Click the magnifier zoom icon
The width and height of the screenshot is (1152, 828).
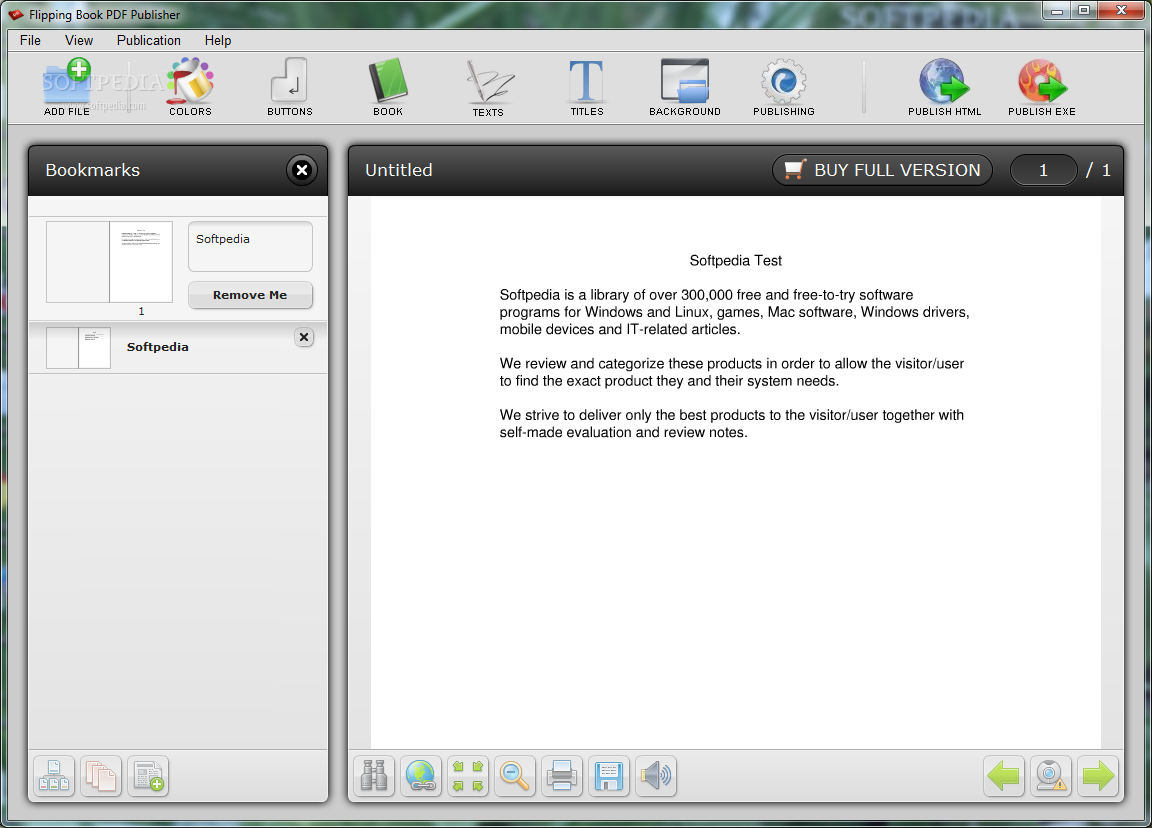pos(515,776)
